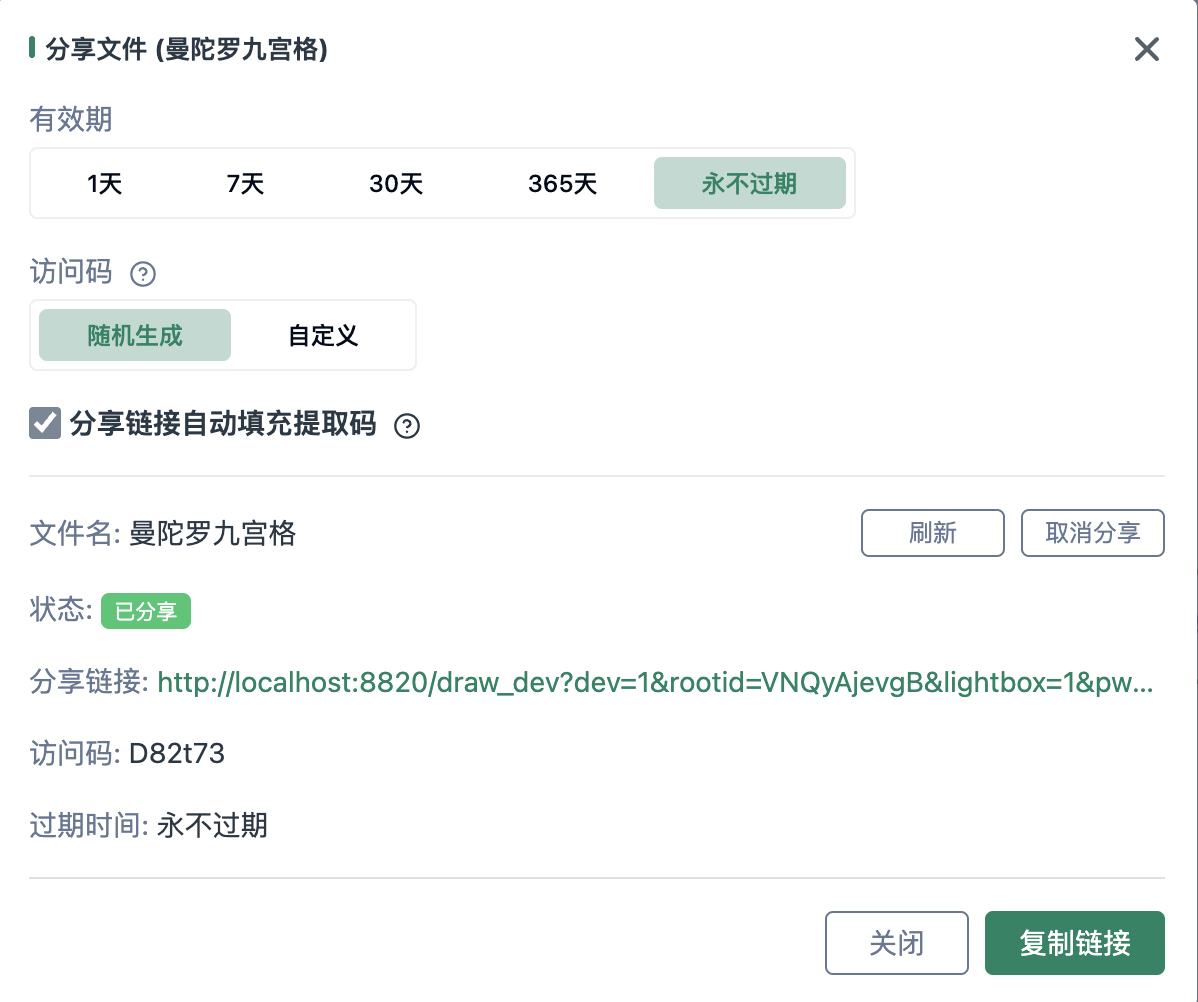1198x1002 pixels.
Task: Switch access code to 随机生成
Action: click(135, 335)
